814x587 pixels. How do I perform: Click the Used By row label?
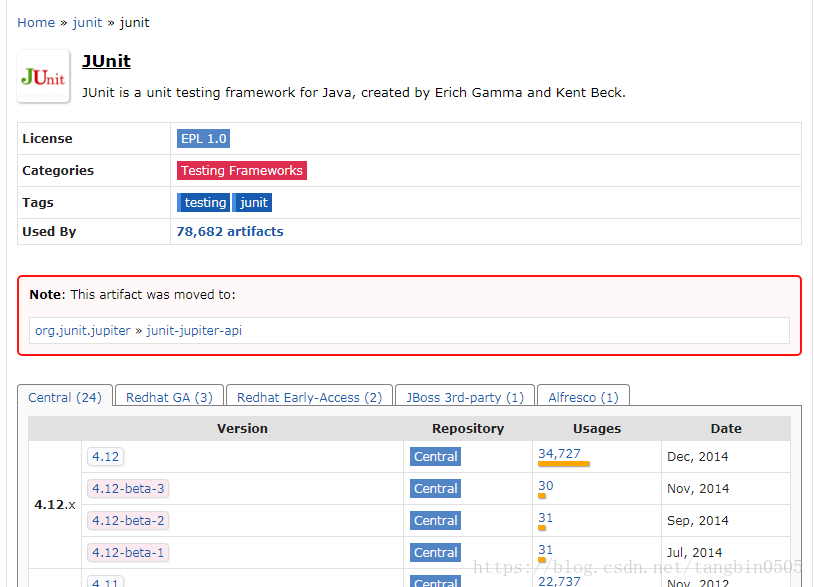click(49, 231)
